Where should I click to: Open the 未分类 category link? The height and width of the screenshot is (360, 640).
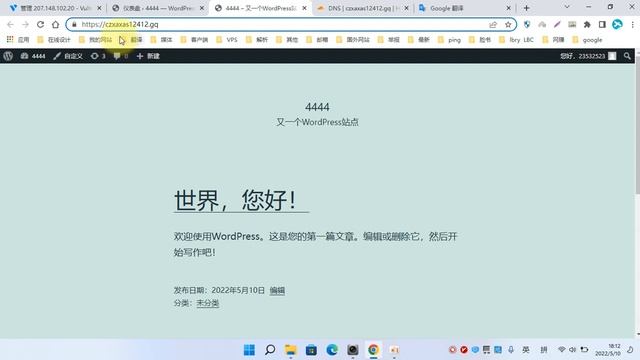(x=208, y=303)
